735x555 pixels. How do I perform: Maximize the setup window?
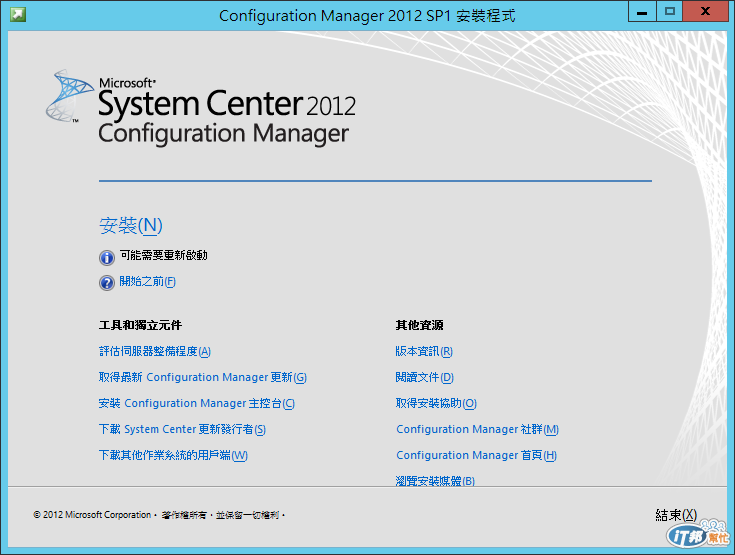coord(670,12)
